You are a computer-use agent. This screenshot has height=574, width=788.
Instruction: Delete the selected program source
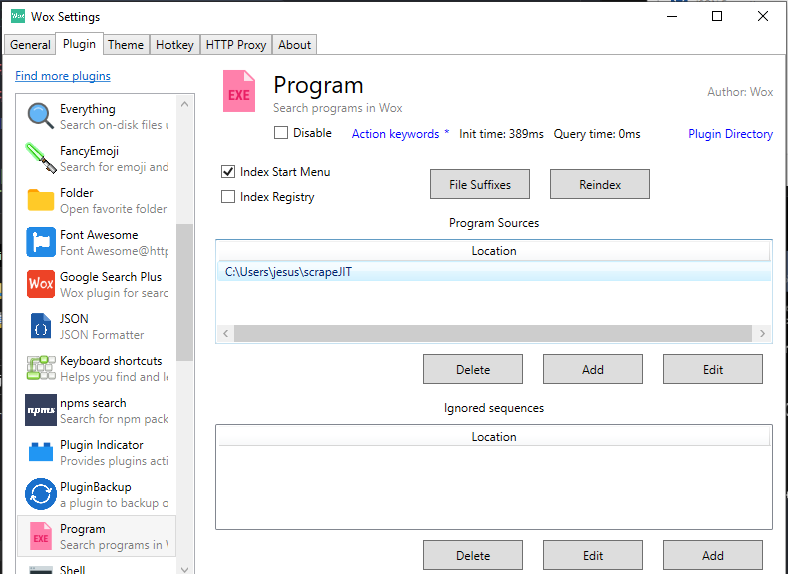(472, 369)
